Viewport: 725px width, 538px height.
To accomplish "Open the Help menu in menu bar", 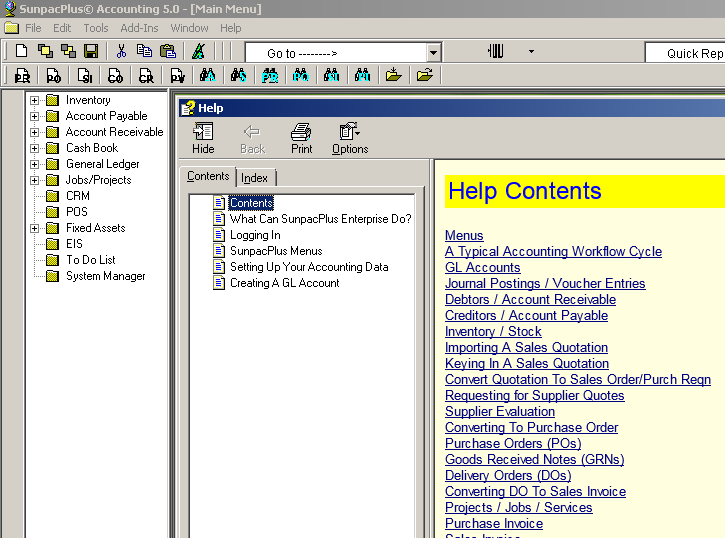I will coord(230,28).
